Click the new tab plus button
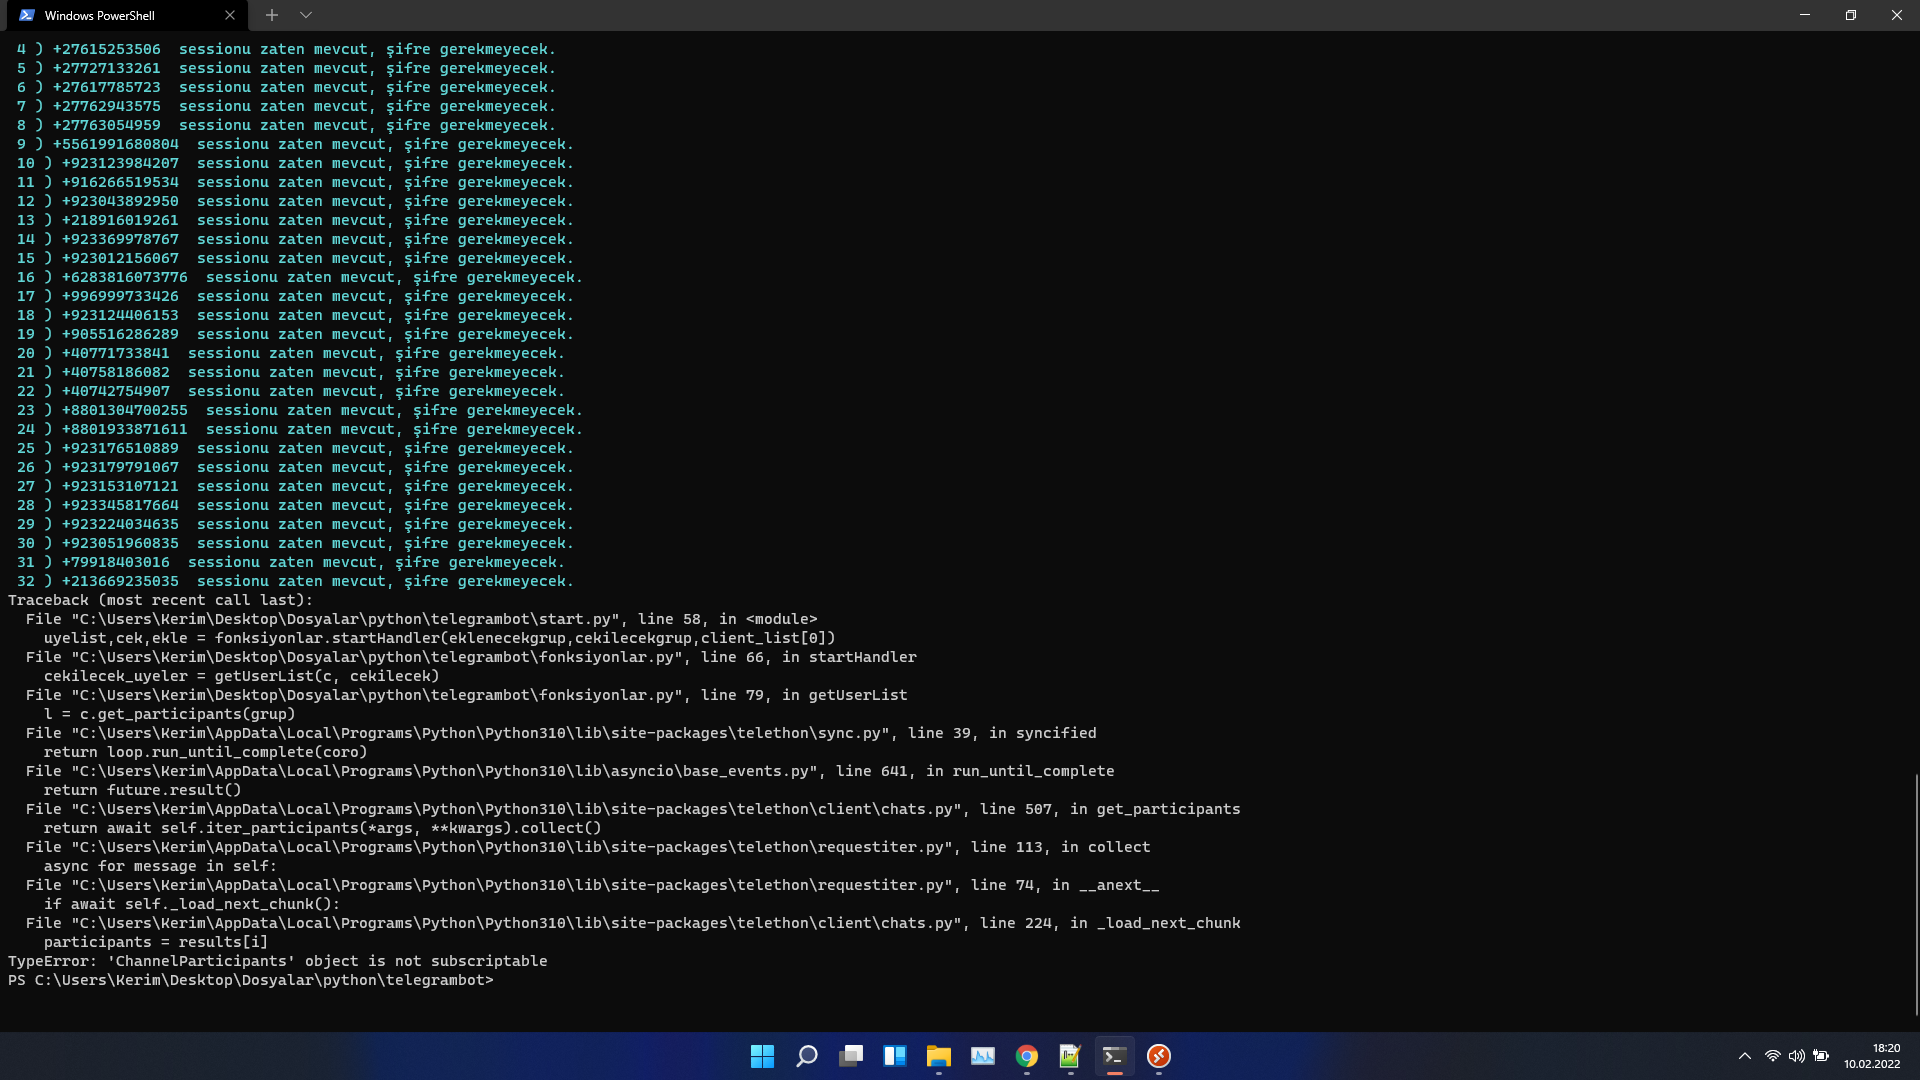 coord(272,15)
